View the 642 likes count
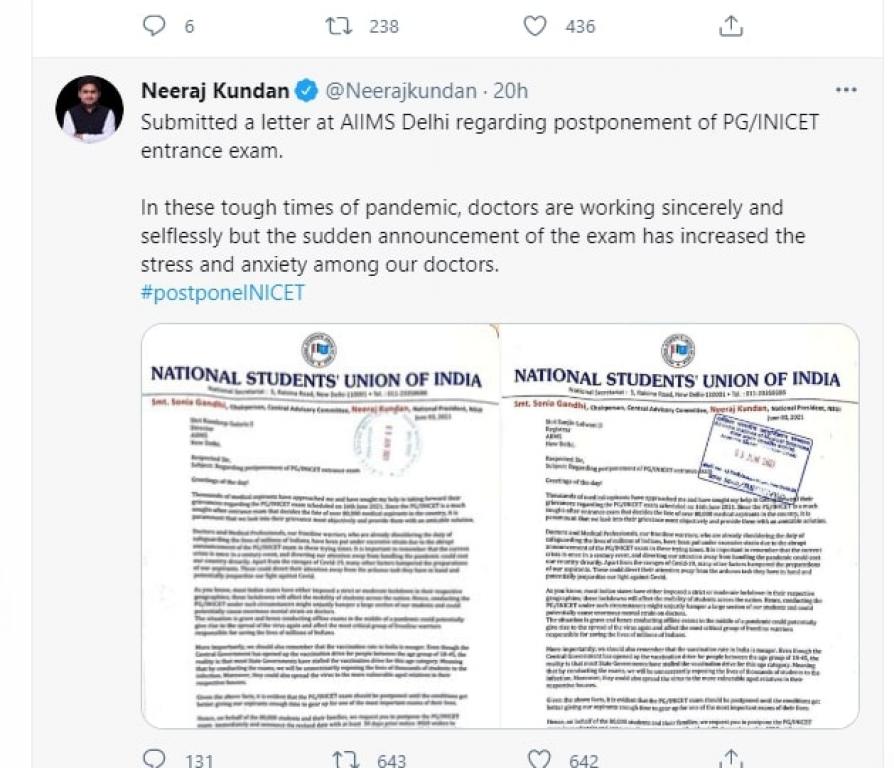This screenshot has height=768, width=894. click(x=584, y=760)
